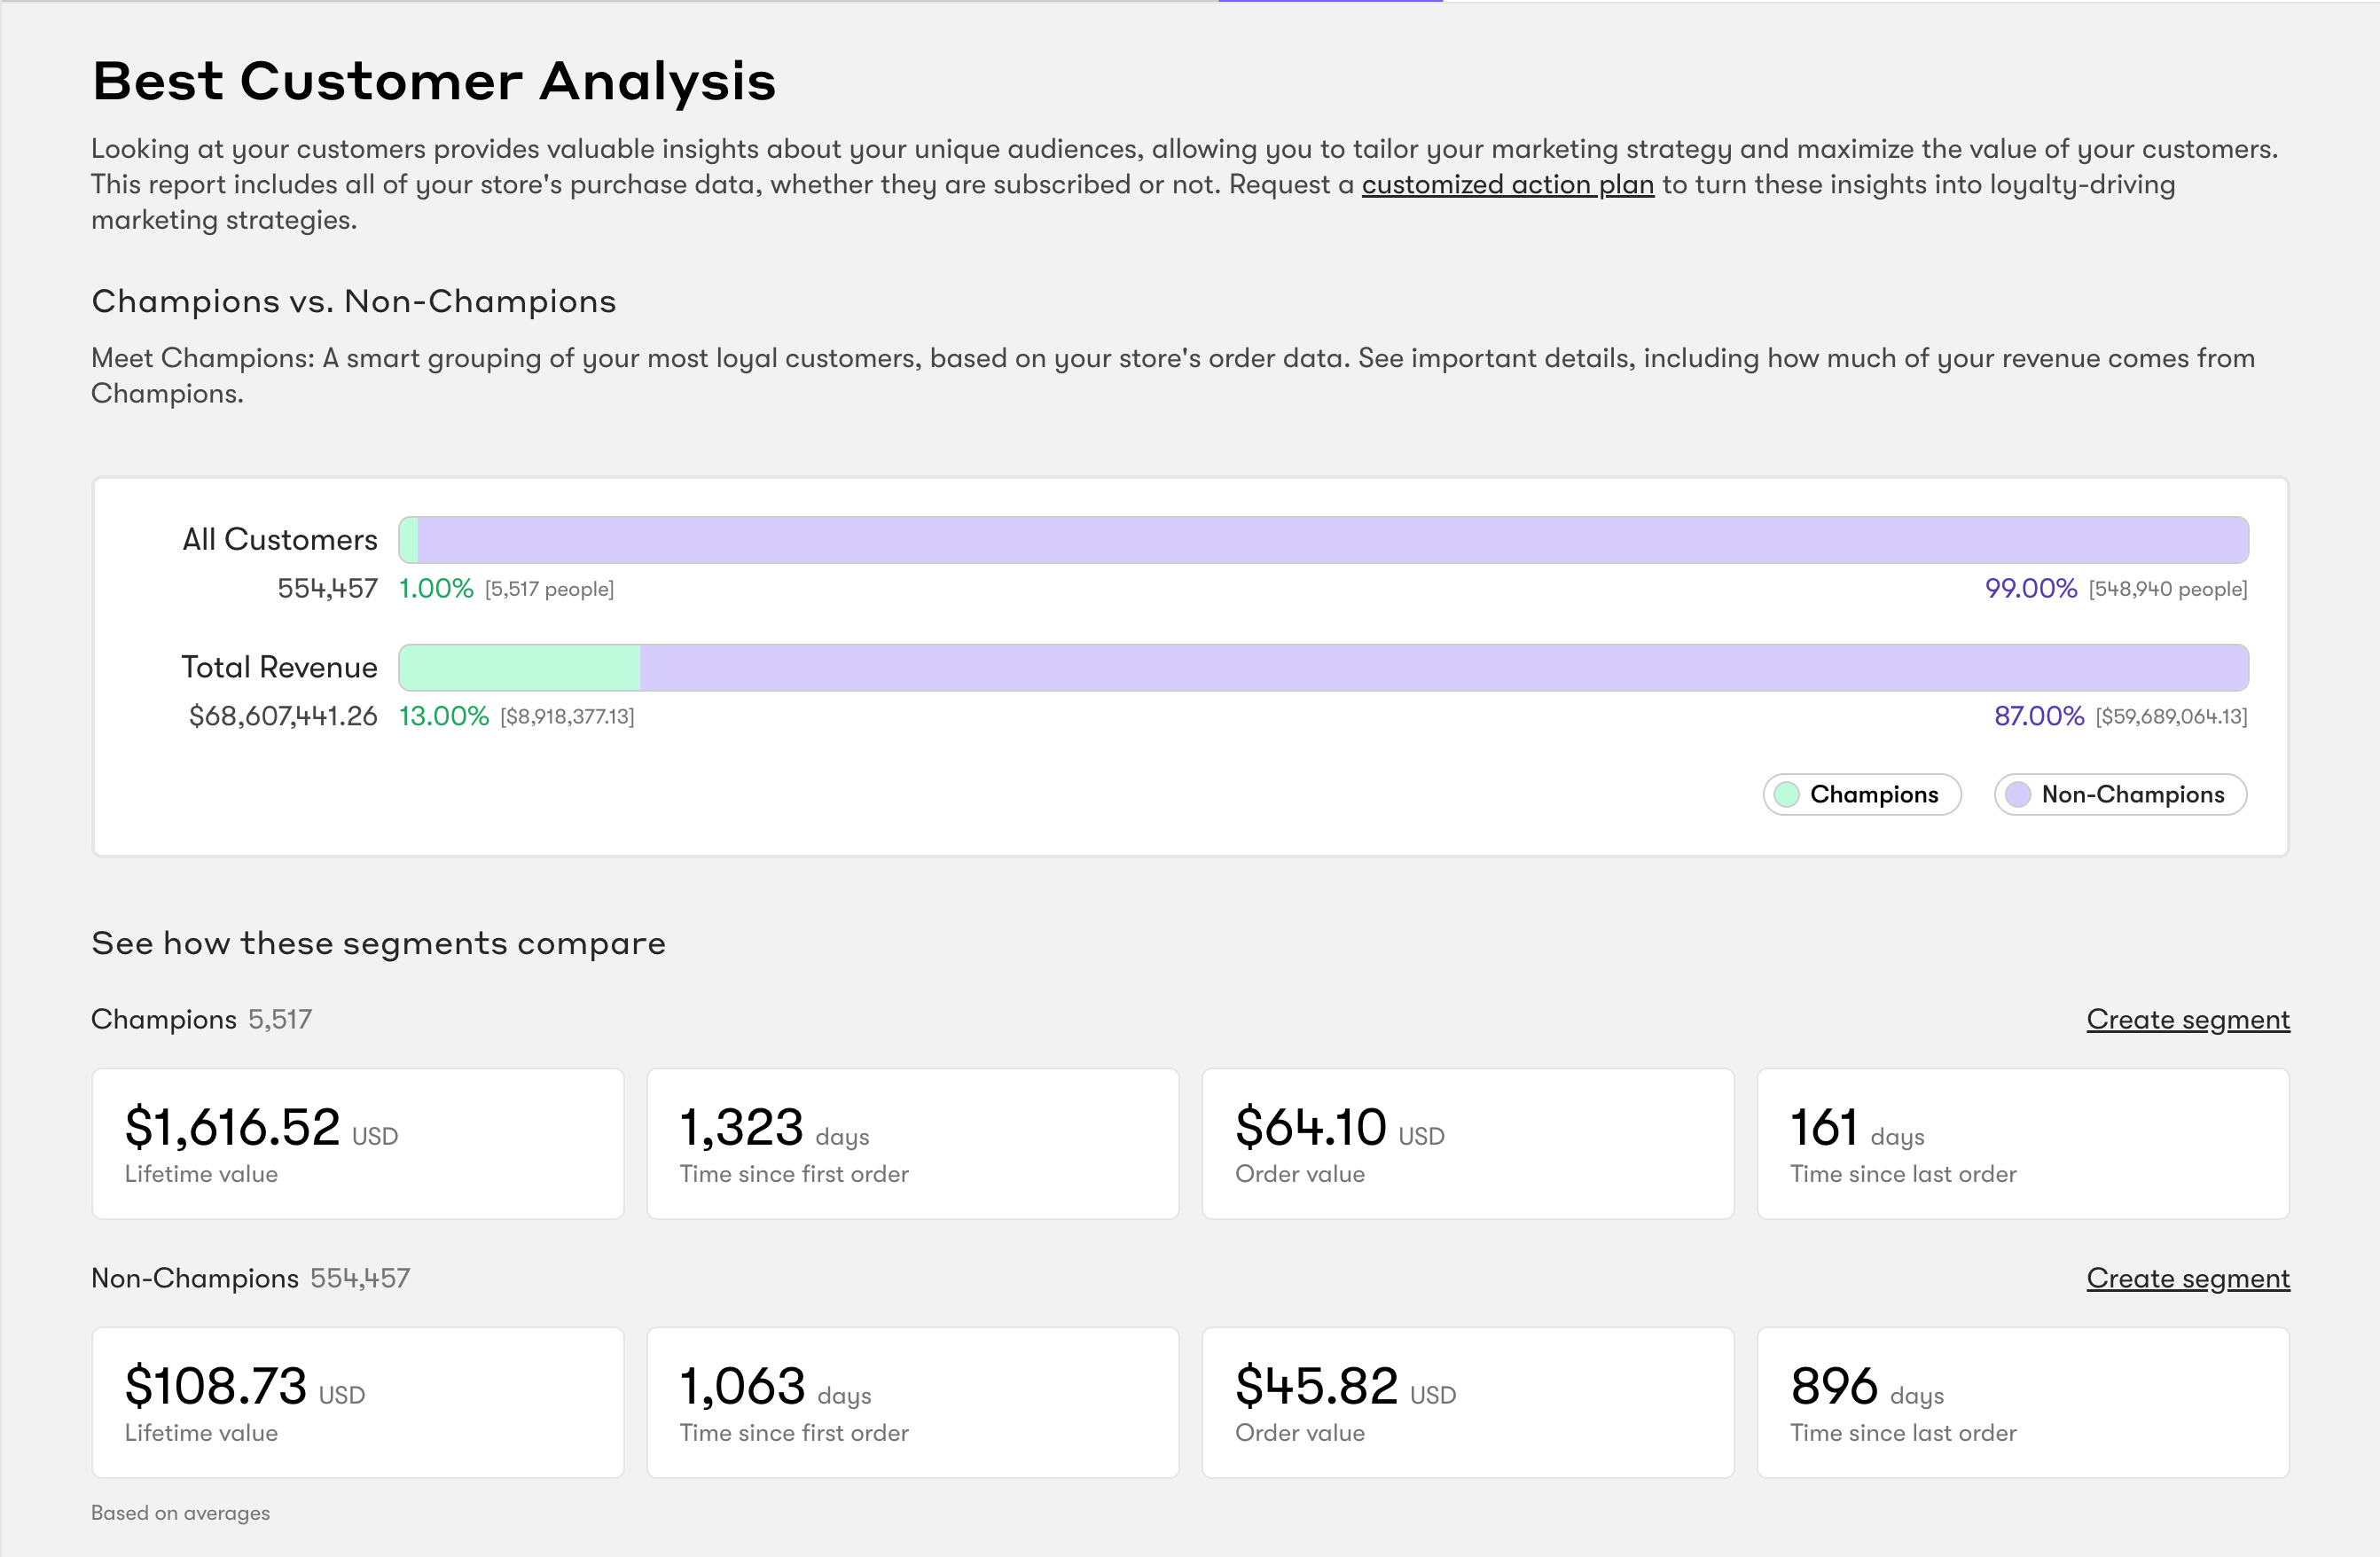Select the Non-Champions $108.73 Lifetime value card
This screenshot has width=2380, height=1557.
pyautogui.click(x=357, y=1402)
